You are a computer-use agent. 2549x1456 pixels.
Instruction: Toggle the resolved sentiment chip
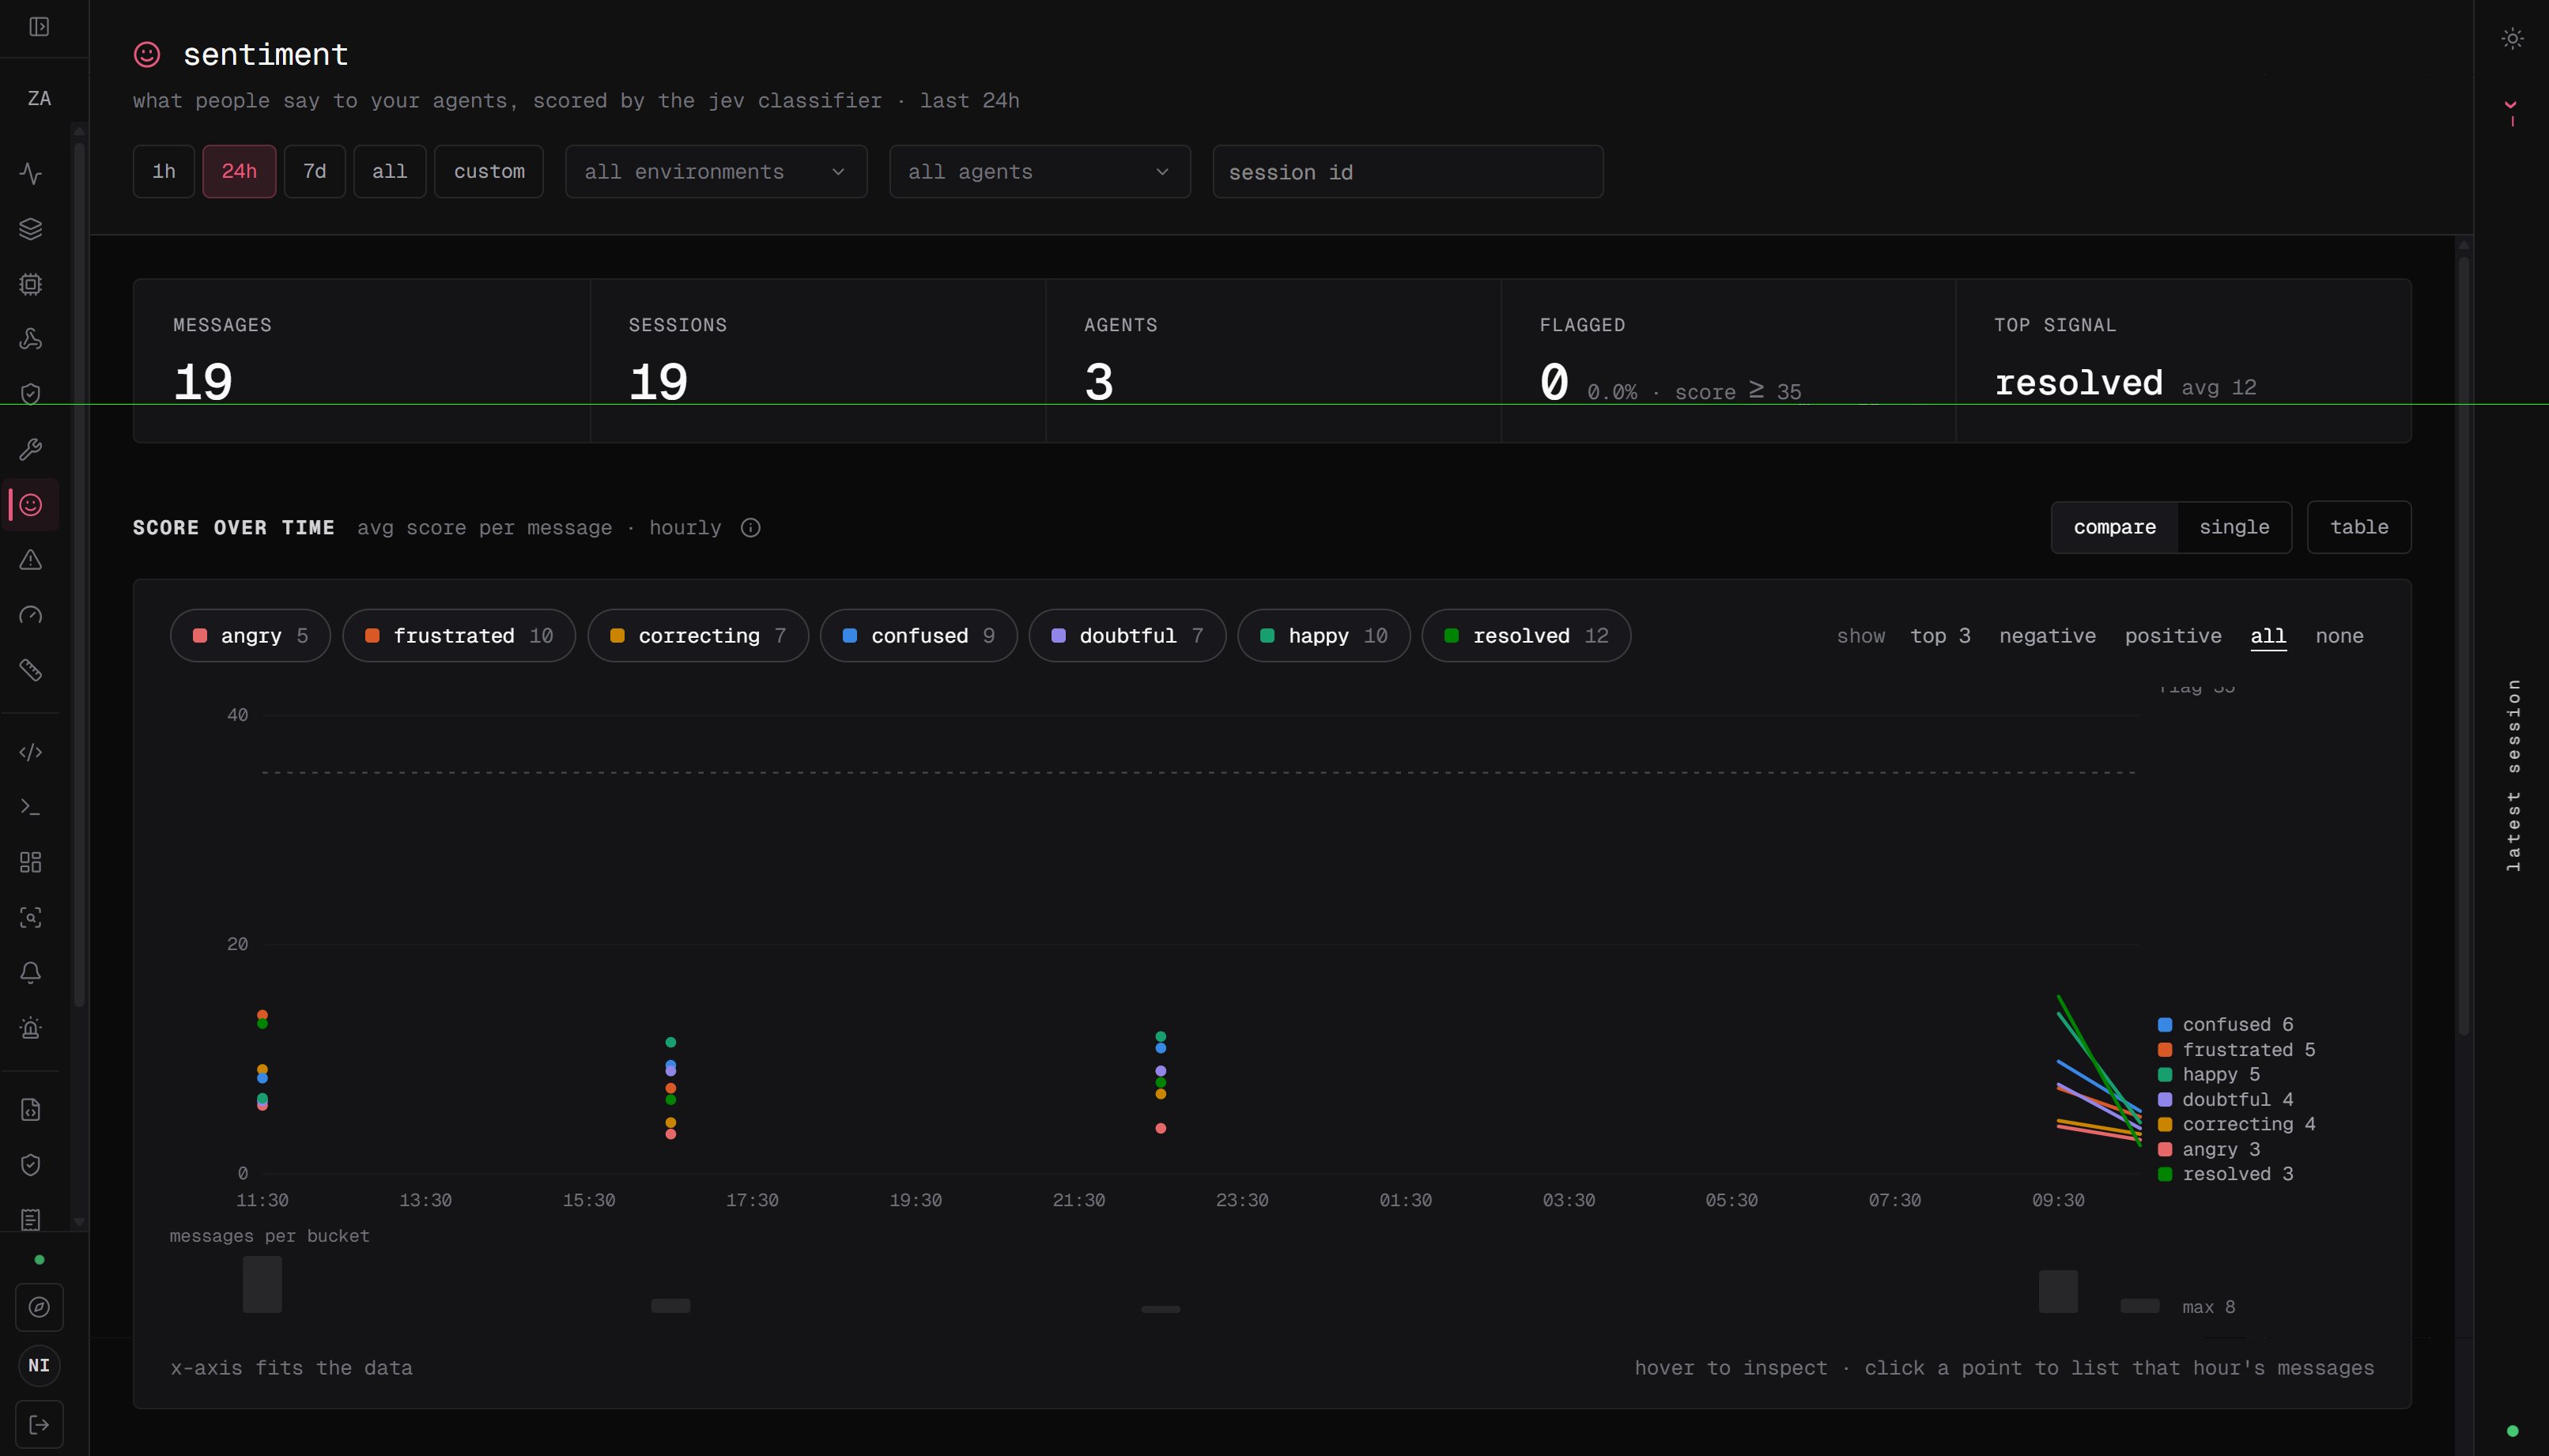click(1526, 636)
